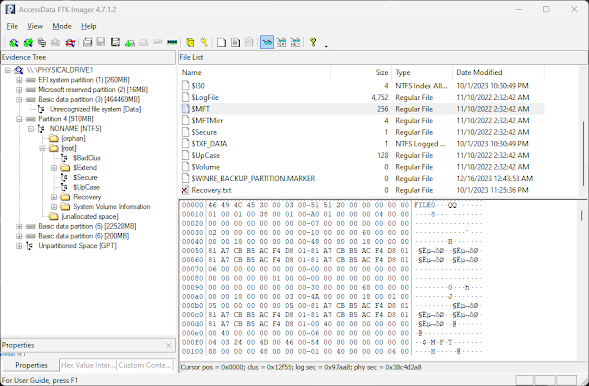Expand Unpartitioned Space [GPT] node
589x386 pixels.
(x=19, y=246)
